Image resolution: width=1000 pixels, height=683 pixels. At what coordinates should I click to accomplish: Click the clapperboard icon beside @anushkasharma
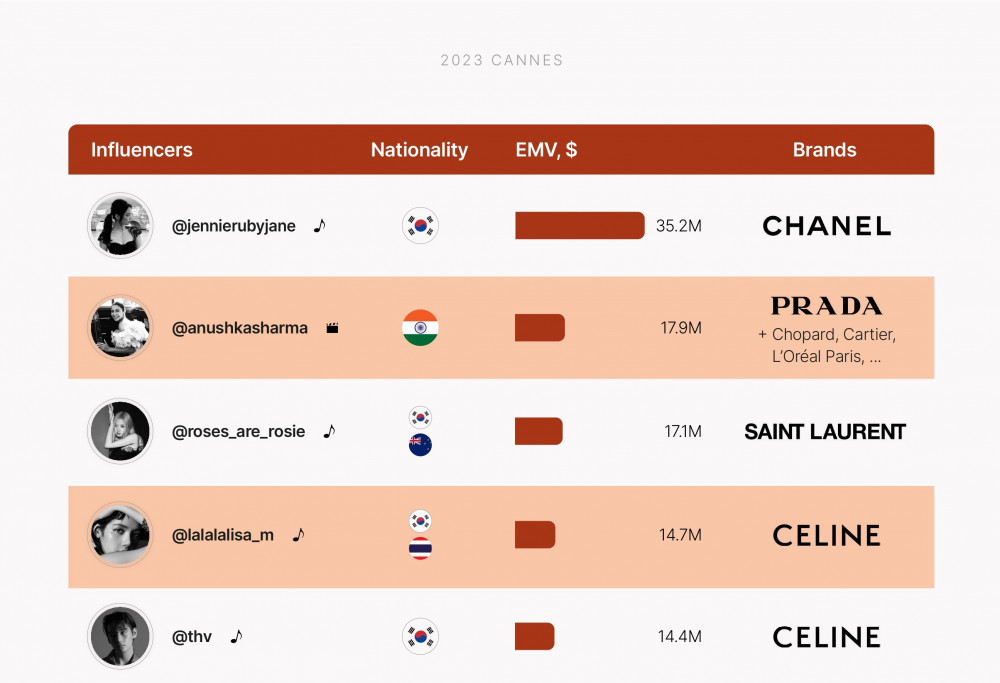332,328
